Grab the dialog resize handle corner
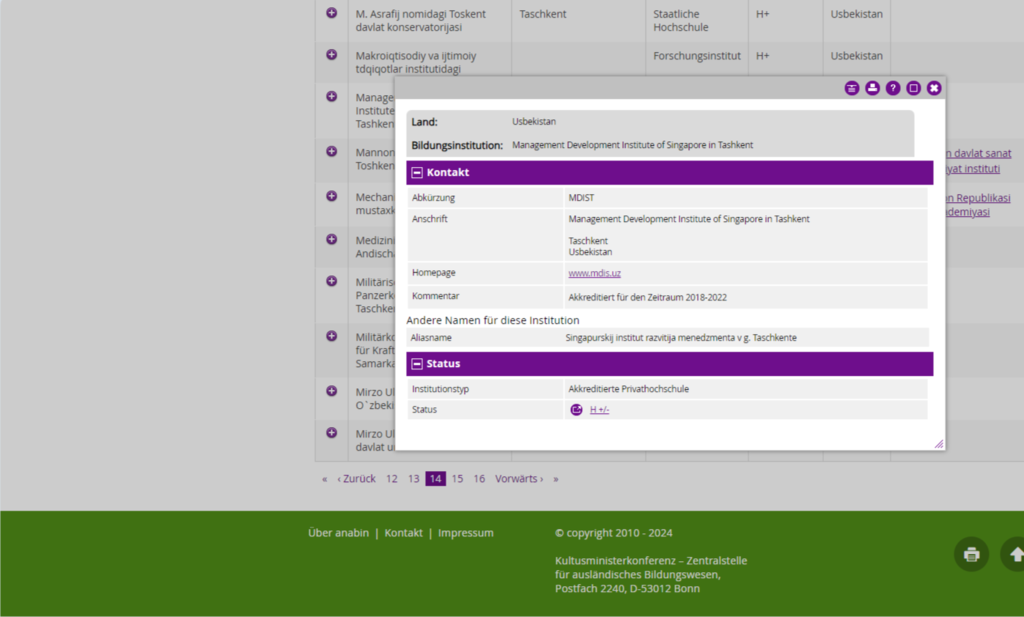Screen dimensions: 1024x617 click(939, 444)
